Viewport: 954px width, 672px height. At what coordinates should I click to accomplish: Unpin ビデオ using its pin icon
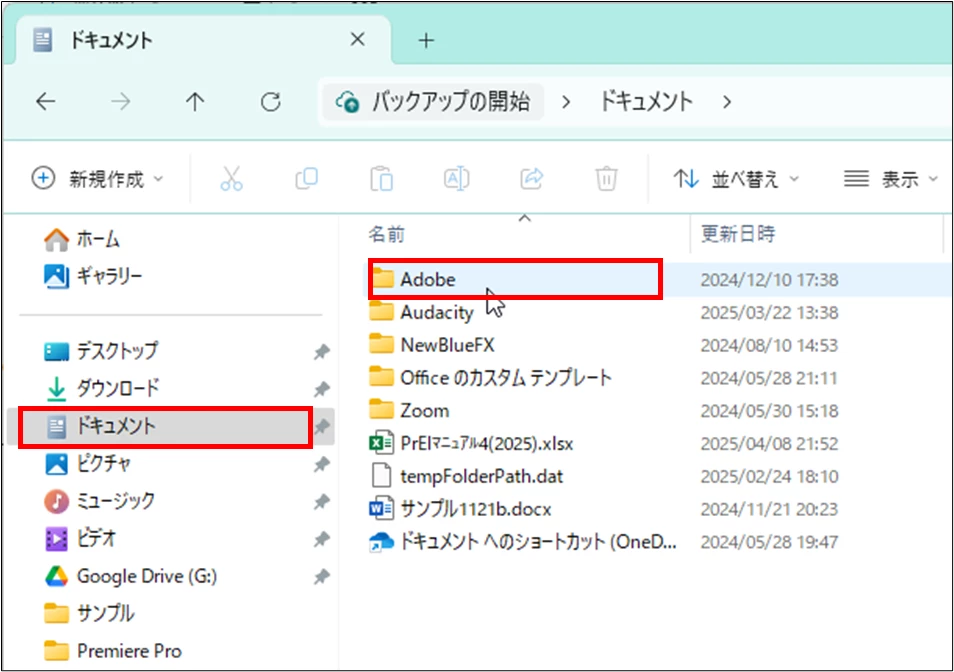click(321, 539)
